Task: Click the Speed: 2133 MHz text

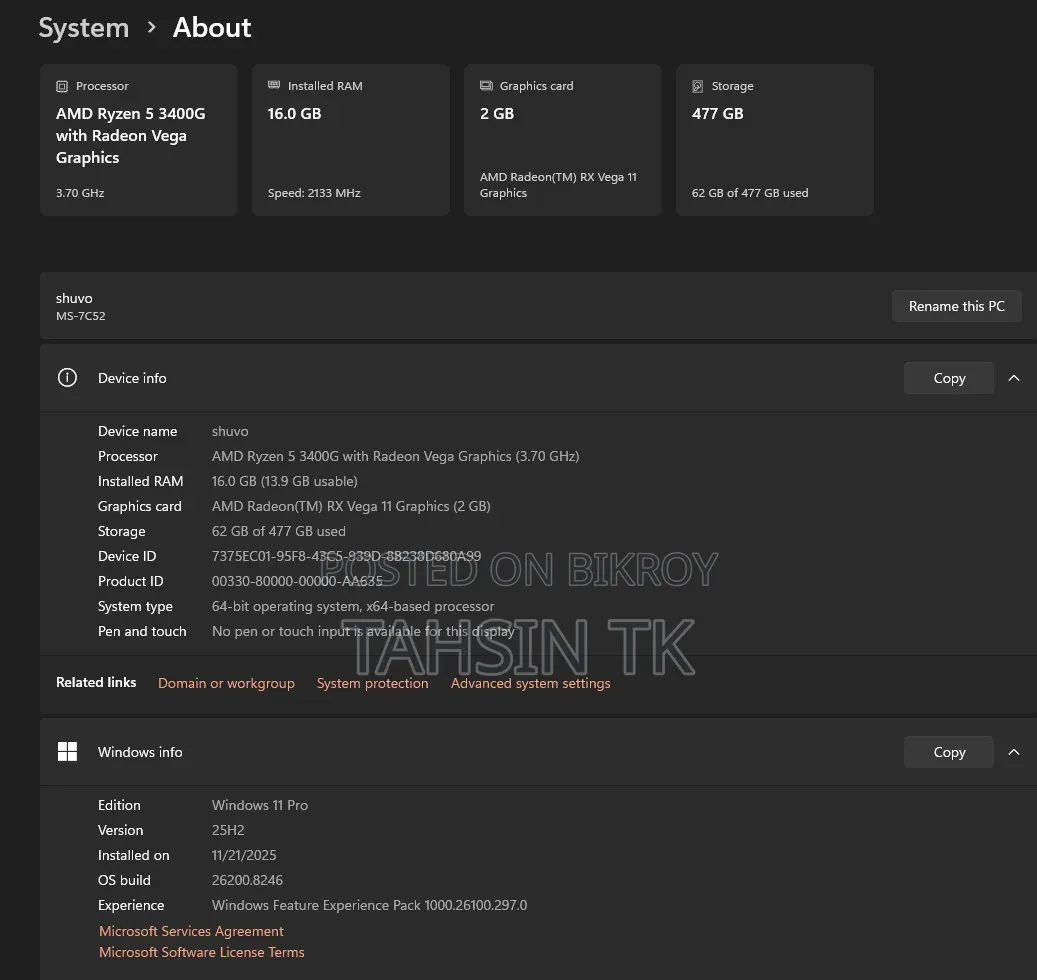Action: (314, 193)
